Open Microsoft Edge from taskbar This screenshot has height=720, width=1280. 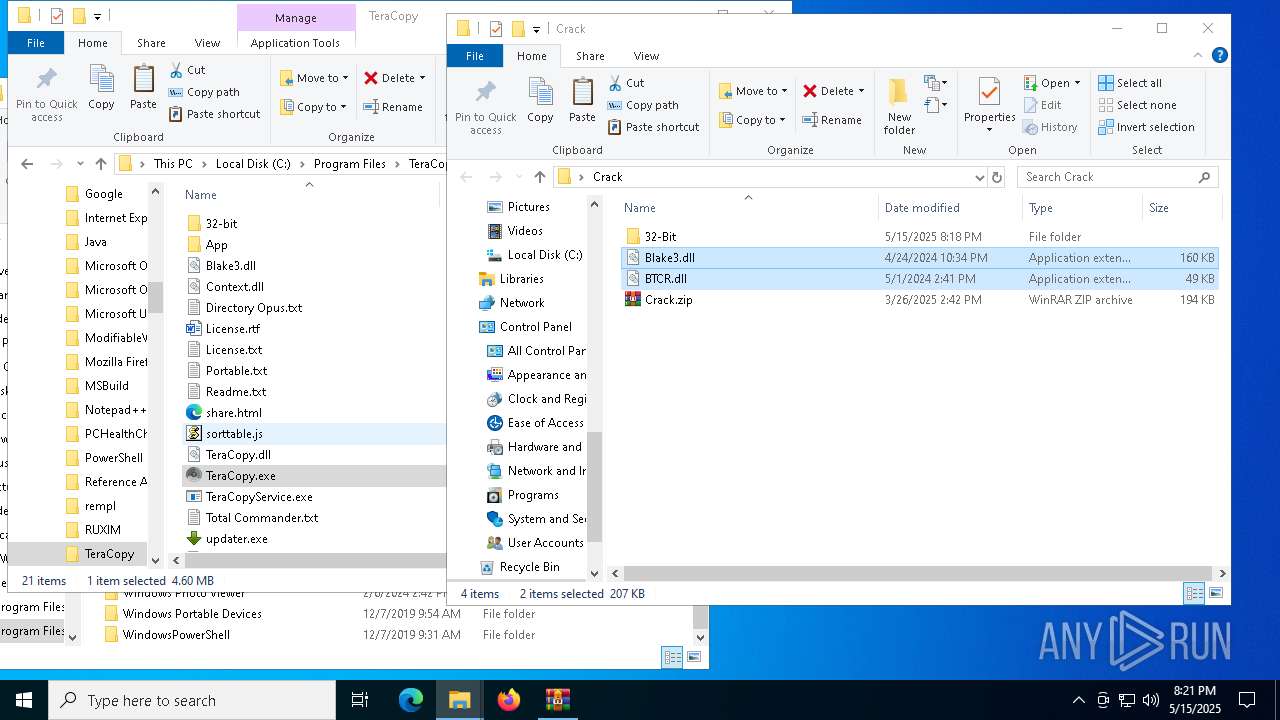click(411, 700)
